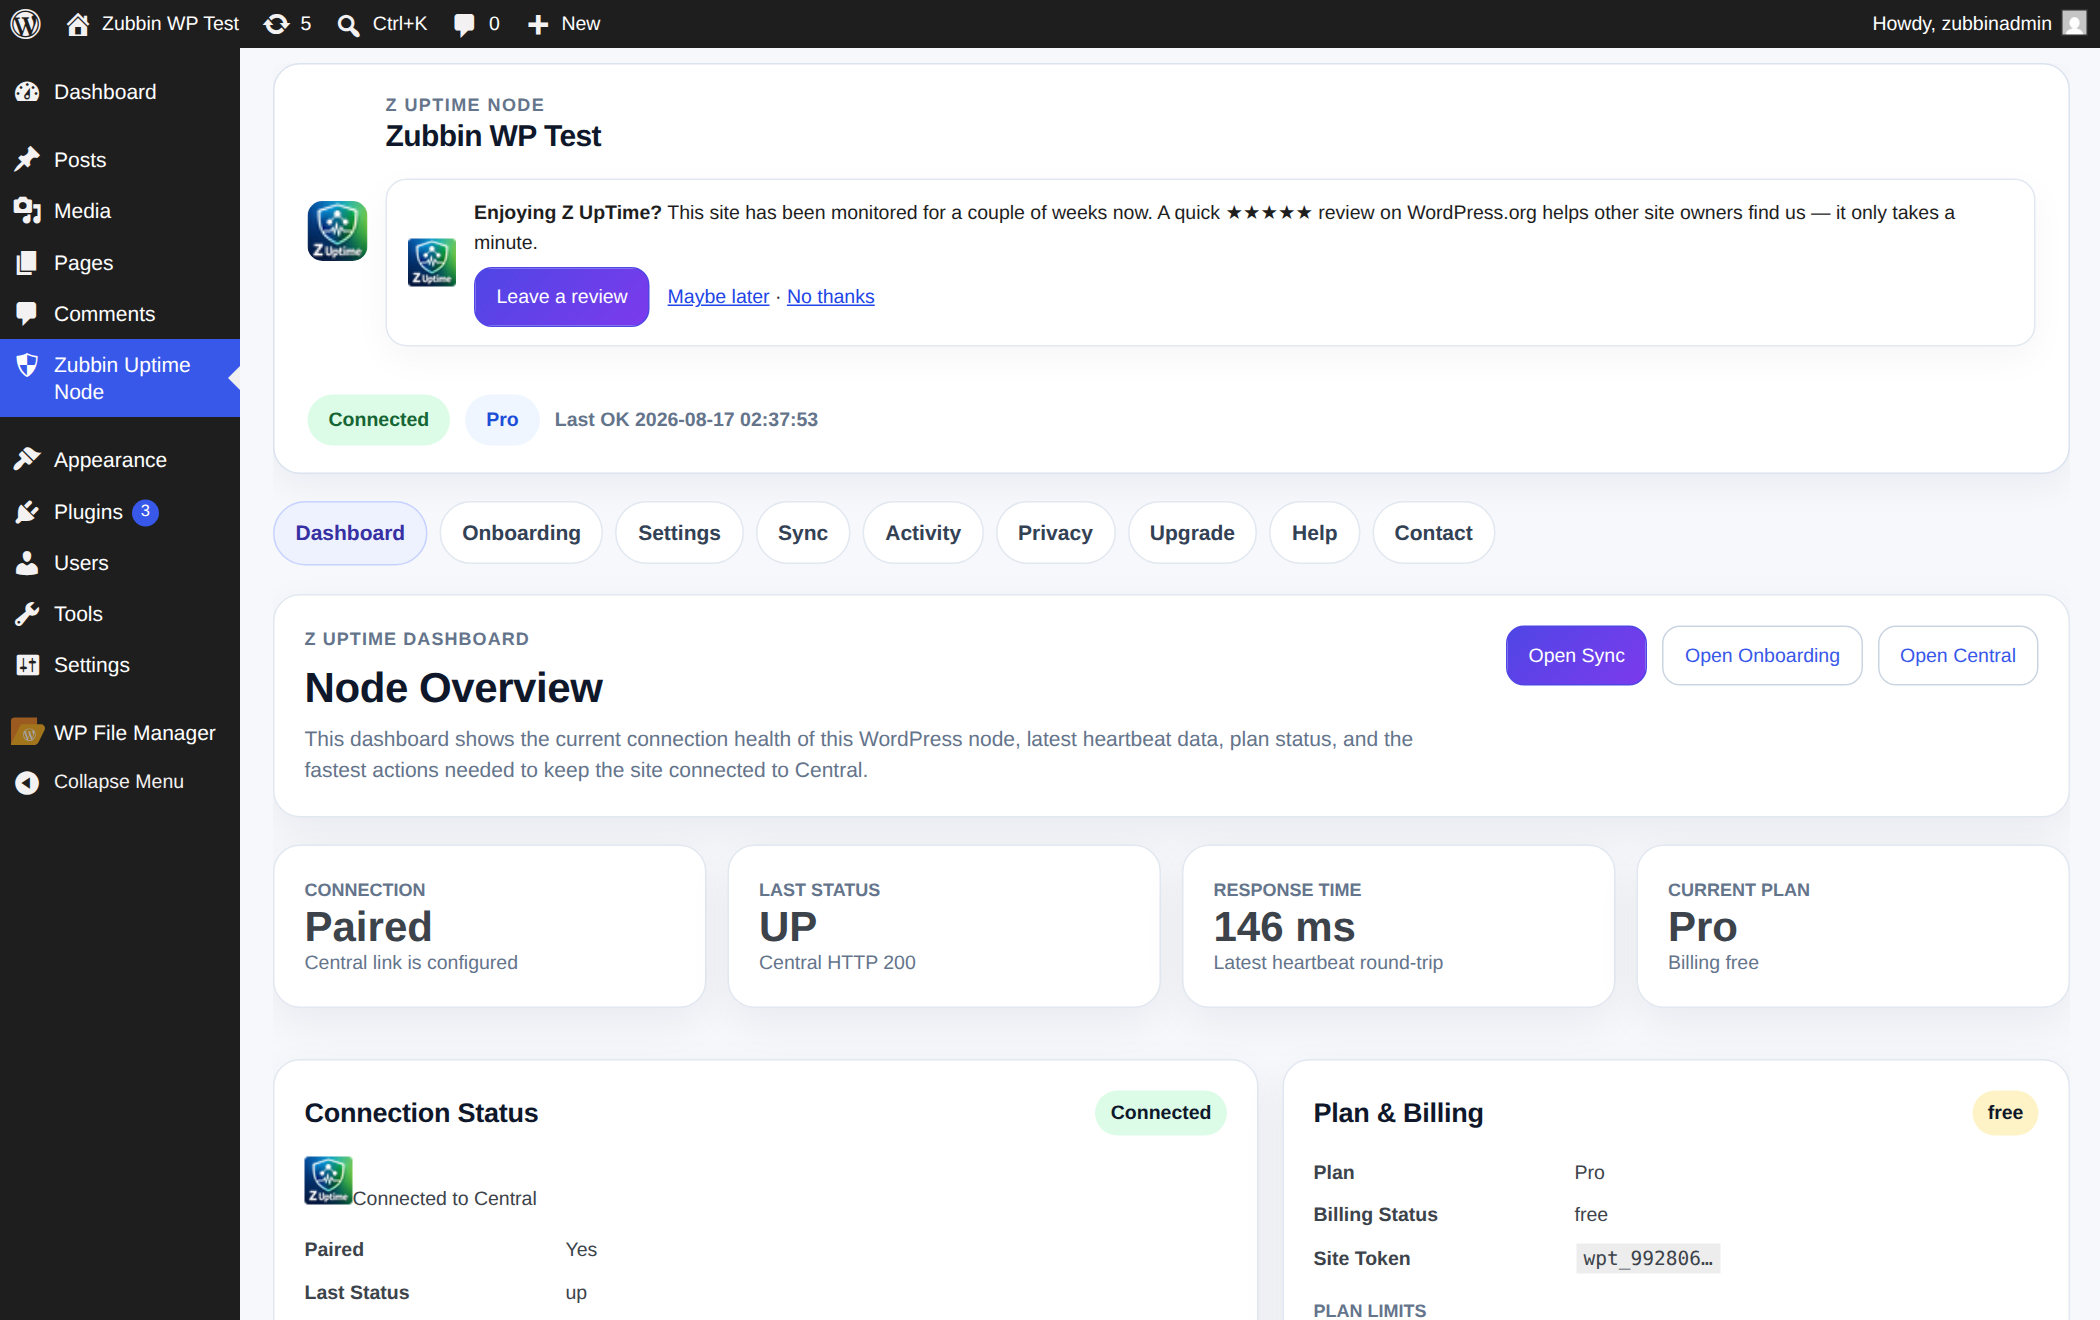Click the Open Central button
The image size is (2100, 1320).
click(x=1957, y=656)
